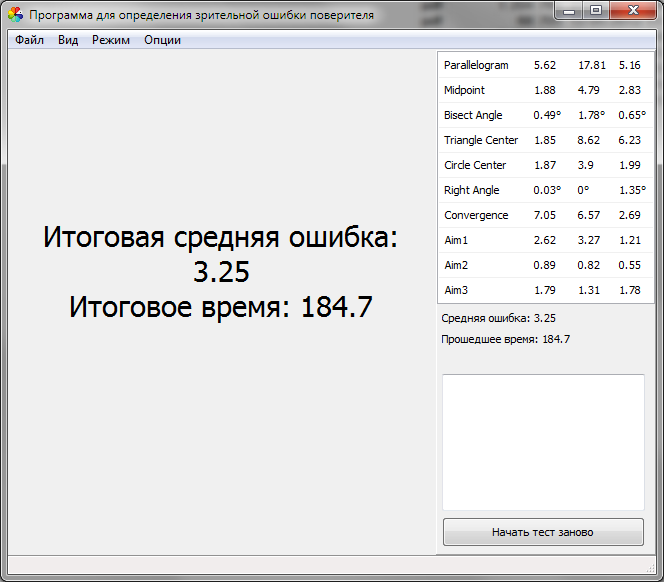
Task: Open the Вид menu
Action: 68,40
